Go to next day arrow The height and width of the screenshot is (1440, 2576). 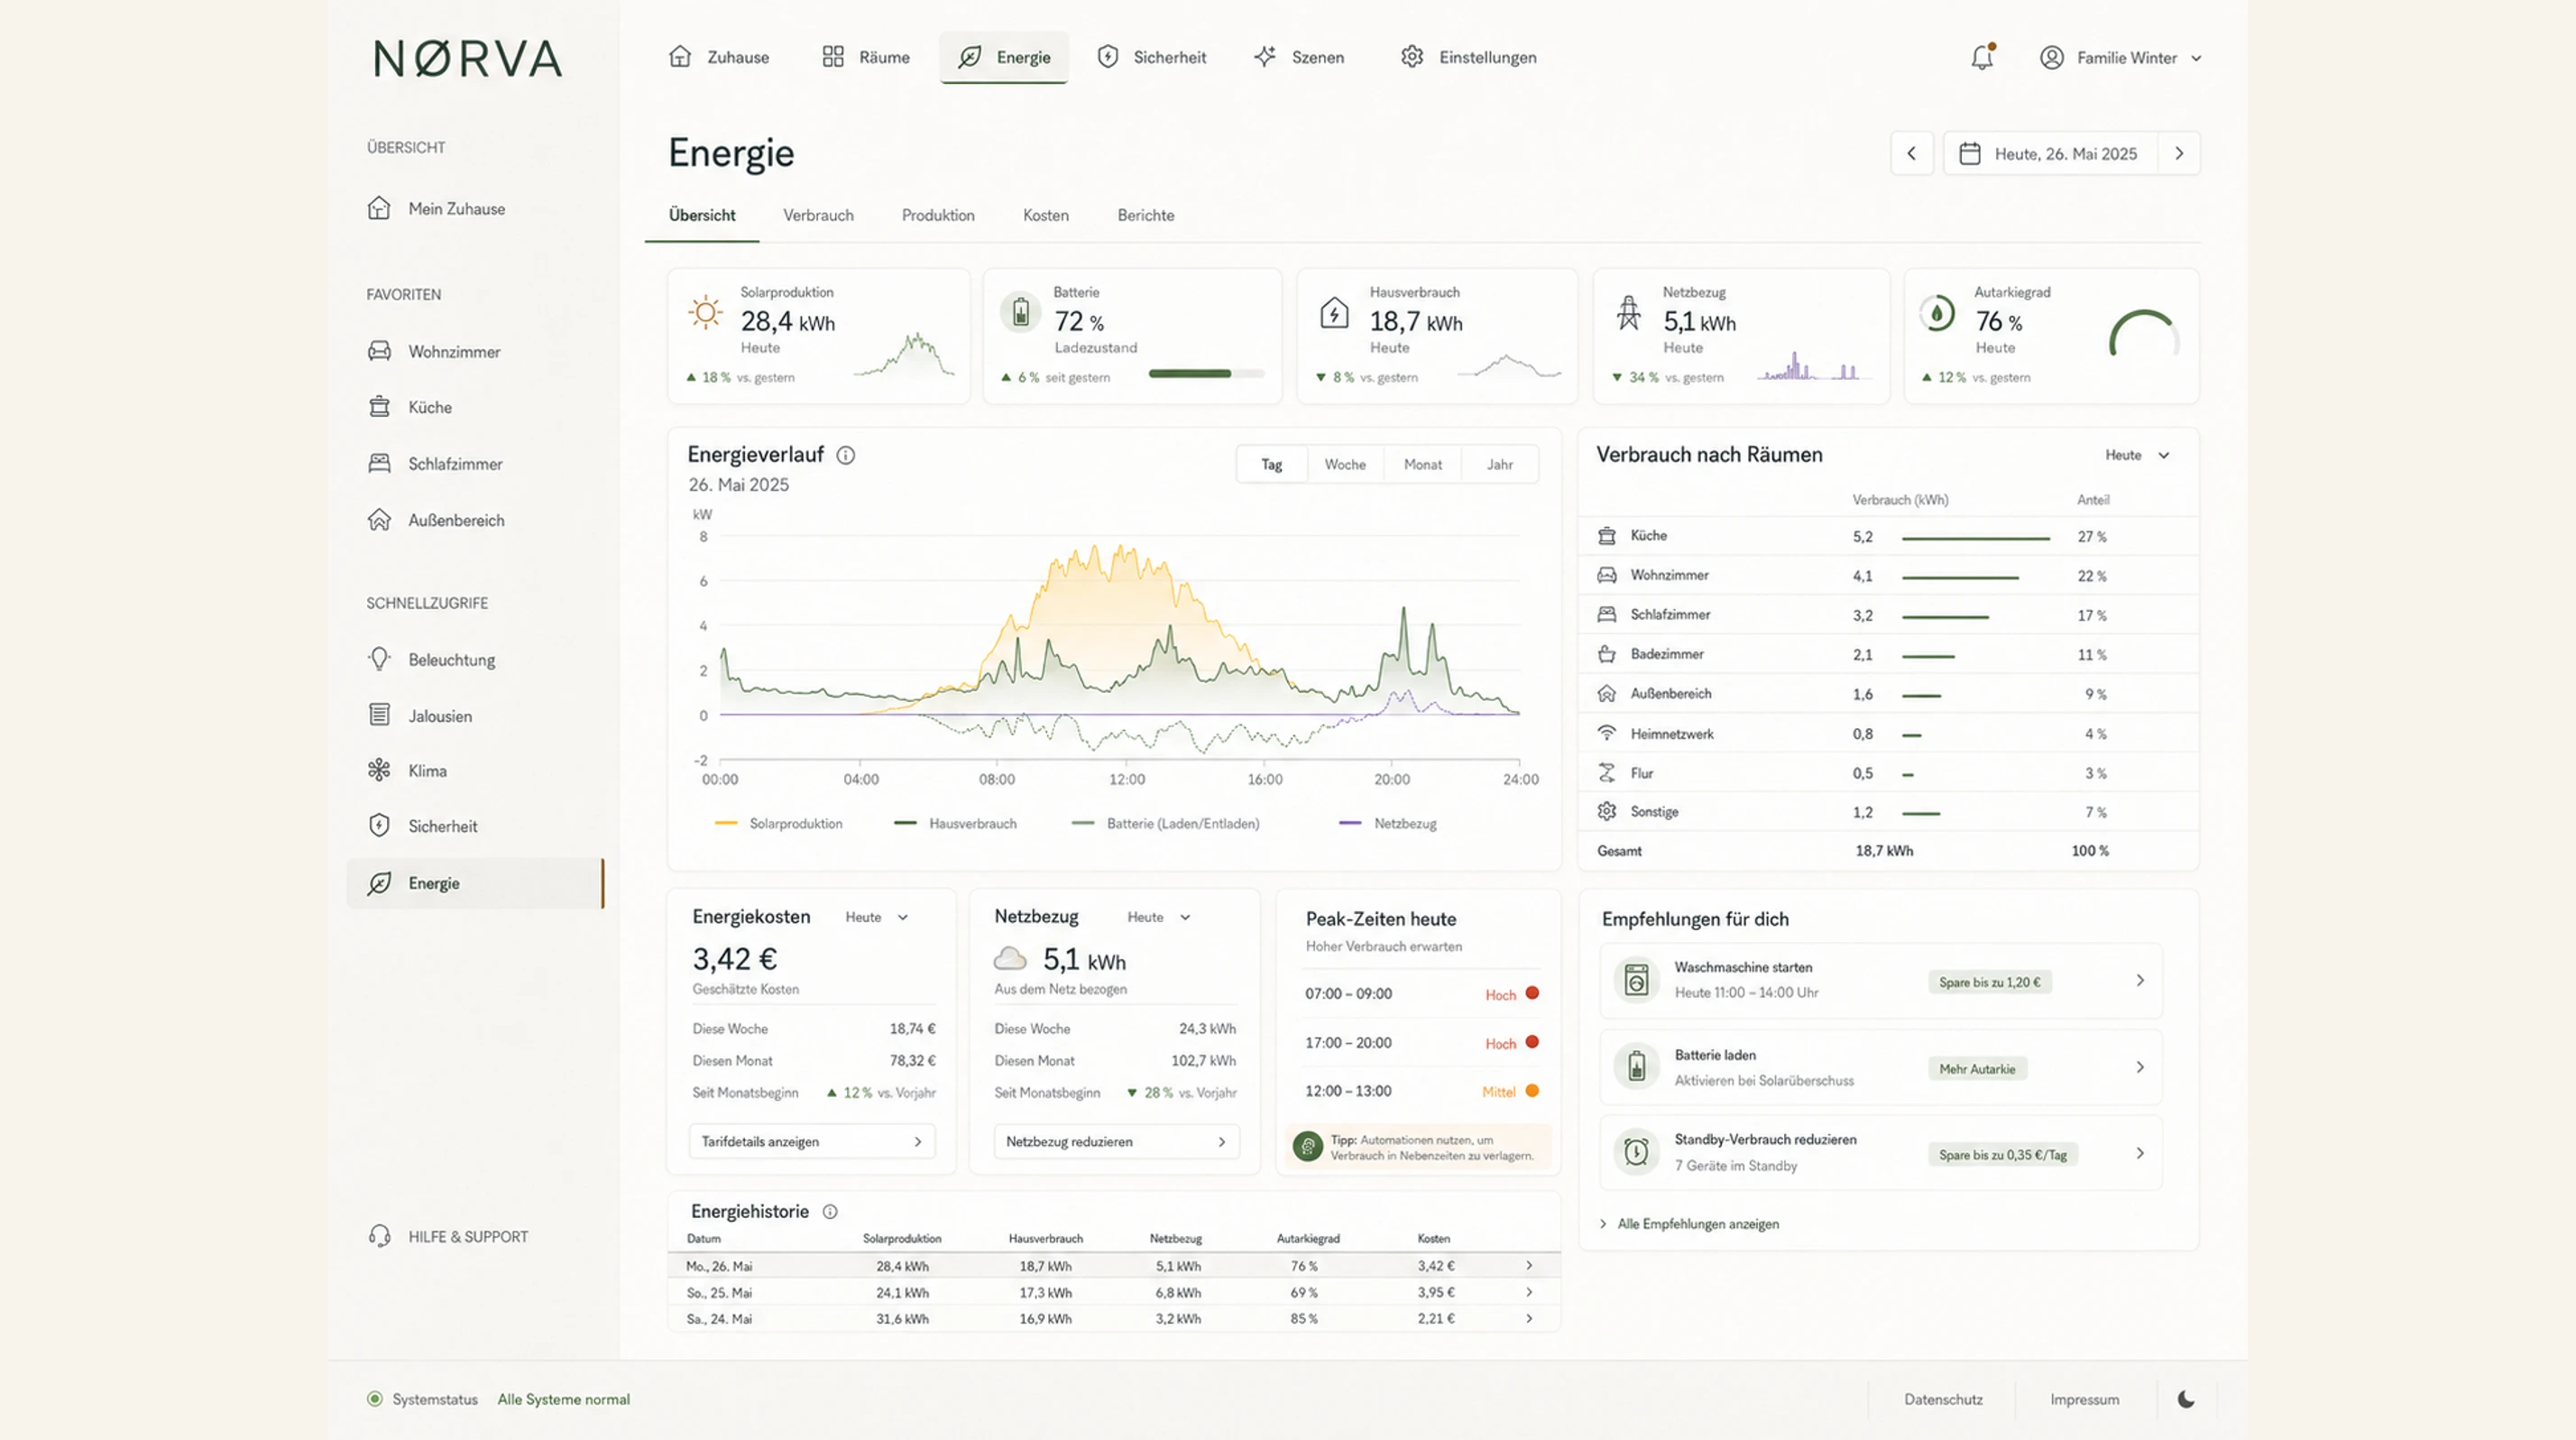pyautogui.click(x=2179, y=153)
